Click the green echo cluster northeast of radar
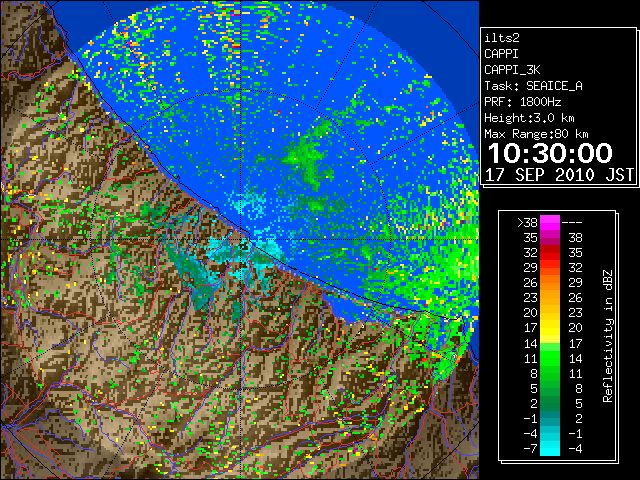640x480 pixels. [x=307, y=157]
